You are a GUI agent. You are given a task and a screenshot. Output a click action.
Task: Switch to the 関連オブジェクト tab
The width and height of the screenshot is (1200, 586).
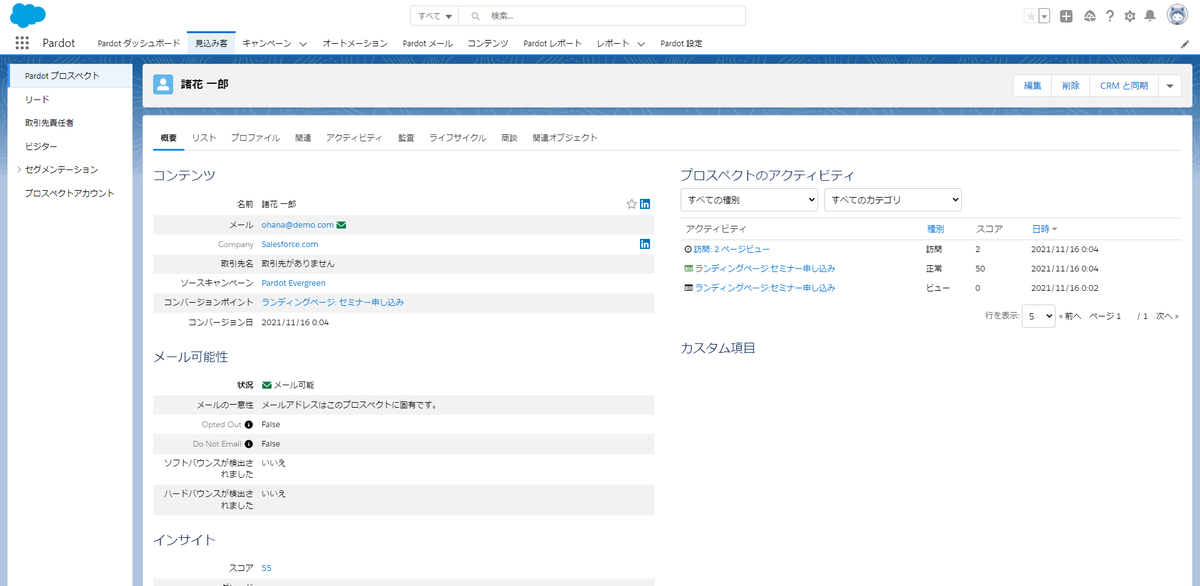click(x=565, y=138)
